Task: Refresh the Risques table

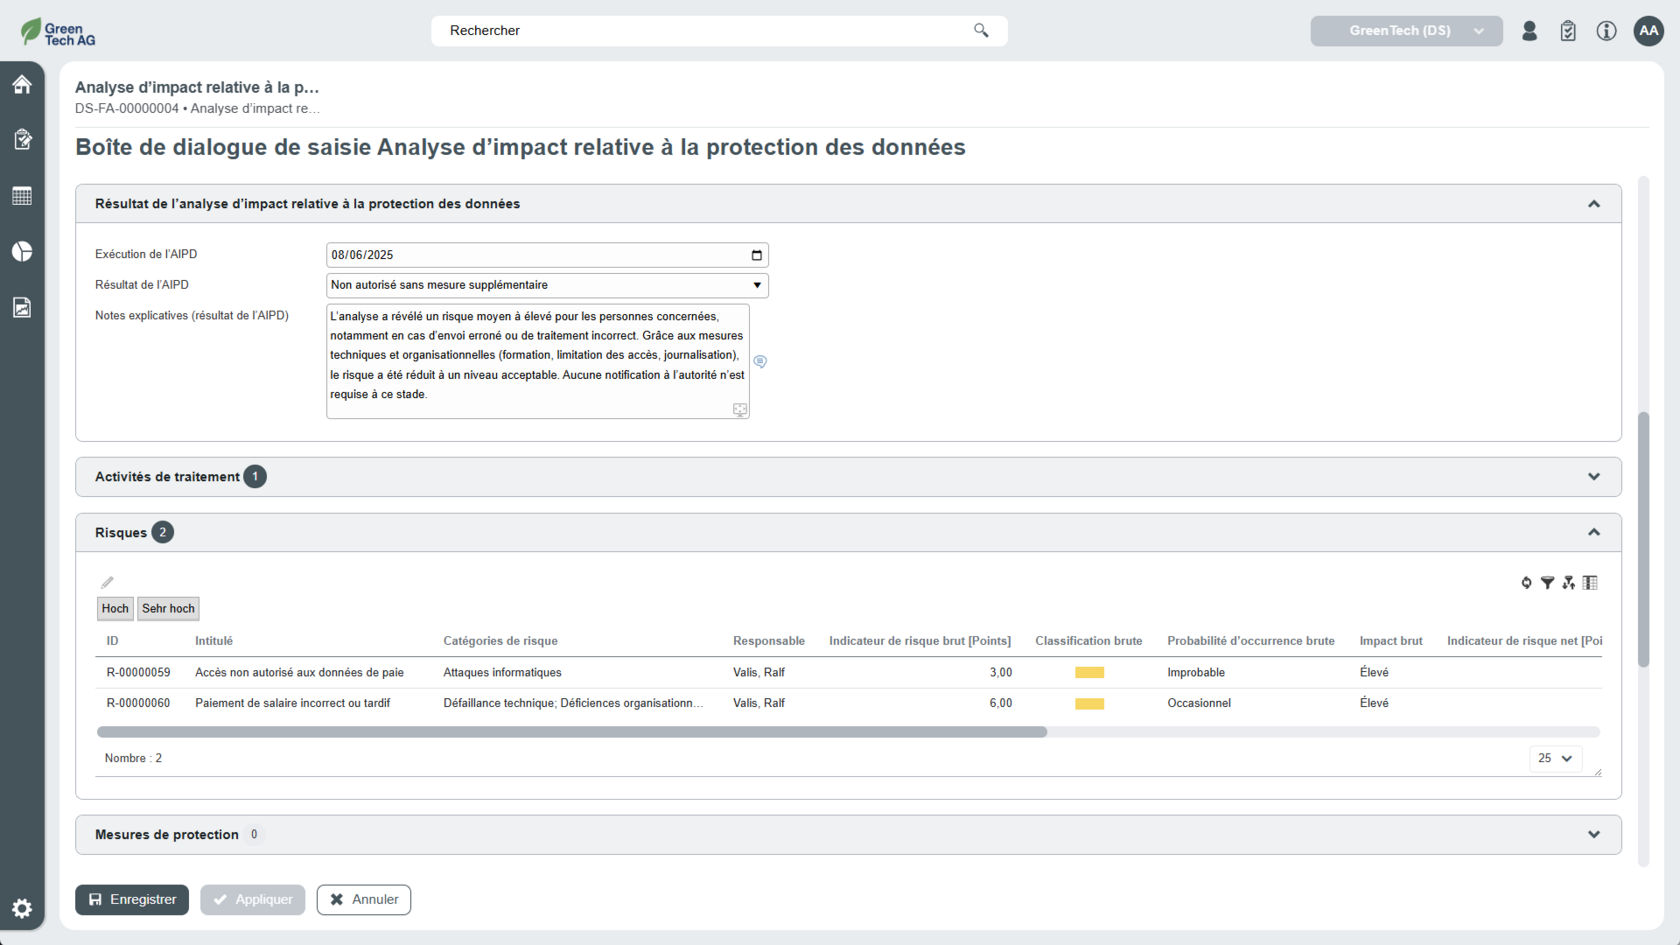Action: coord(1526,583)
